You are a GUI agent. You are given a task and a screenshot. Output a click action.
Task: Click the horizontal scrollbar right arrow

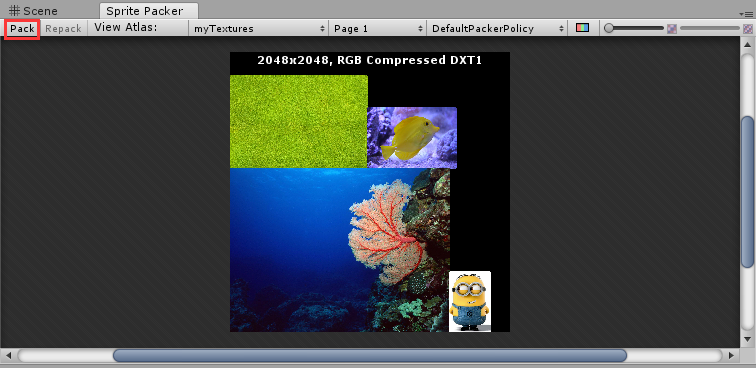tap(731, 355)
